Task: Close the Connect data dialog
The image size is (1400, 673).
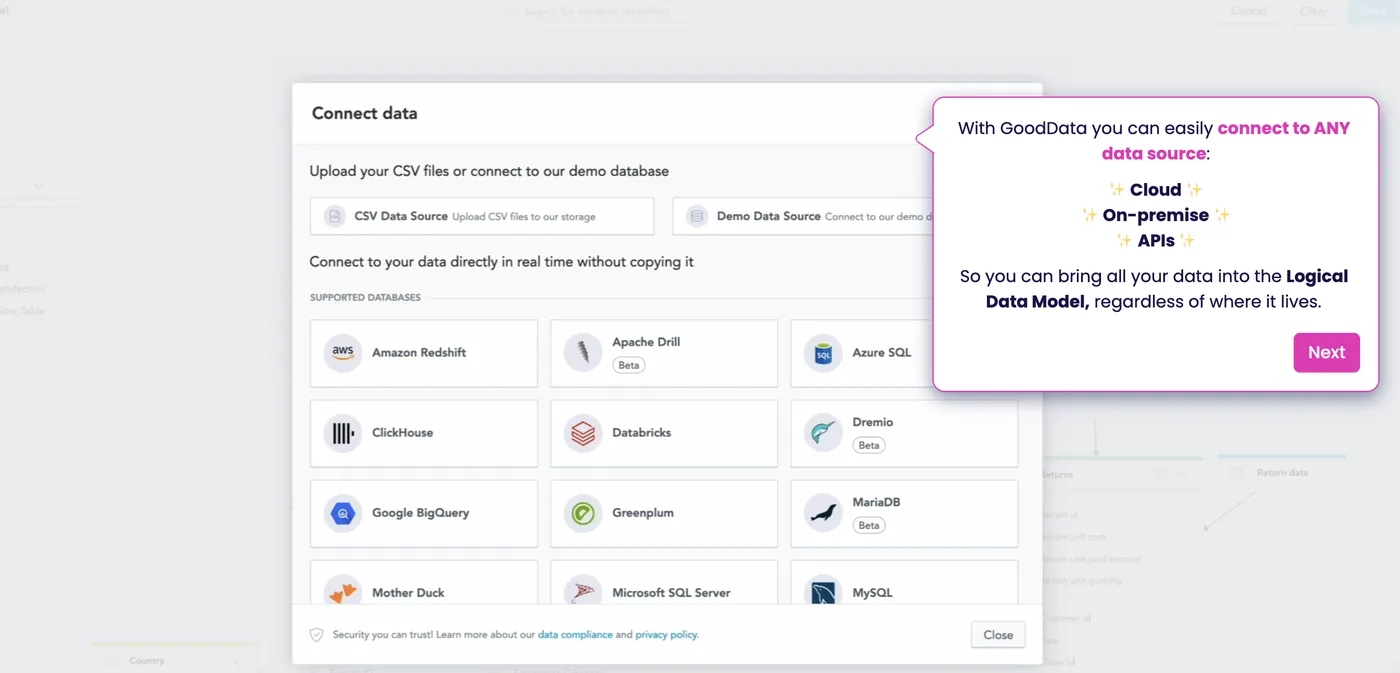Action: point(998,634)
